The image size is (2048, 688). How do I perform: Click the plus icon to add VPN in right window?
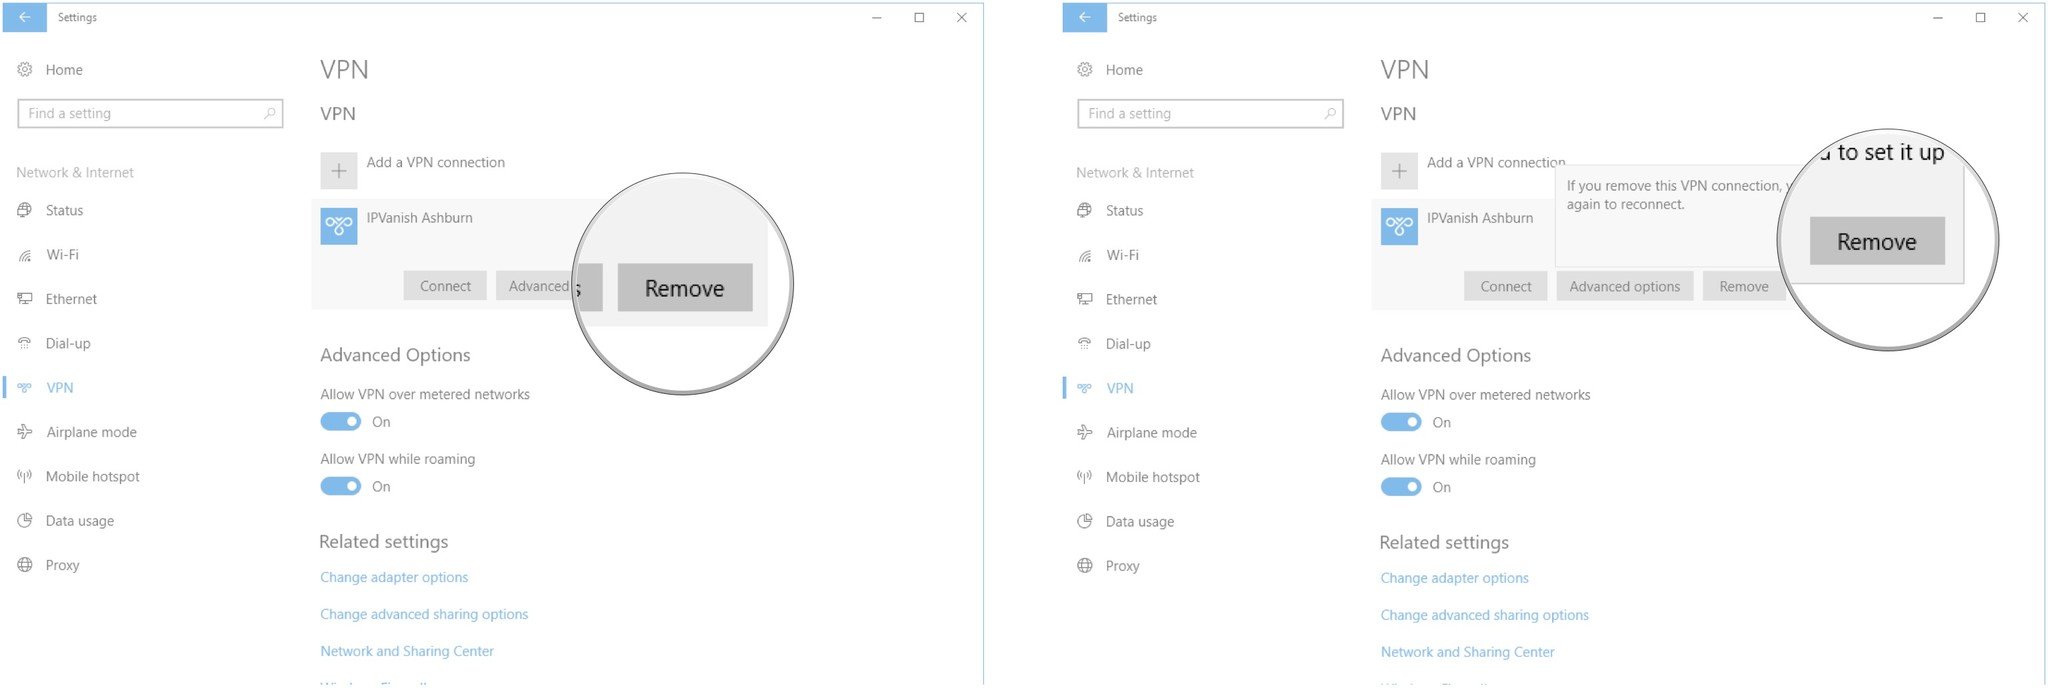[1399, 171]
